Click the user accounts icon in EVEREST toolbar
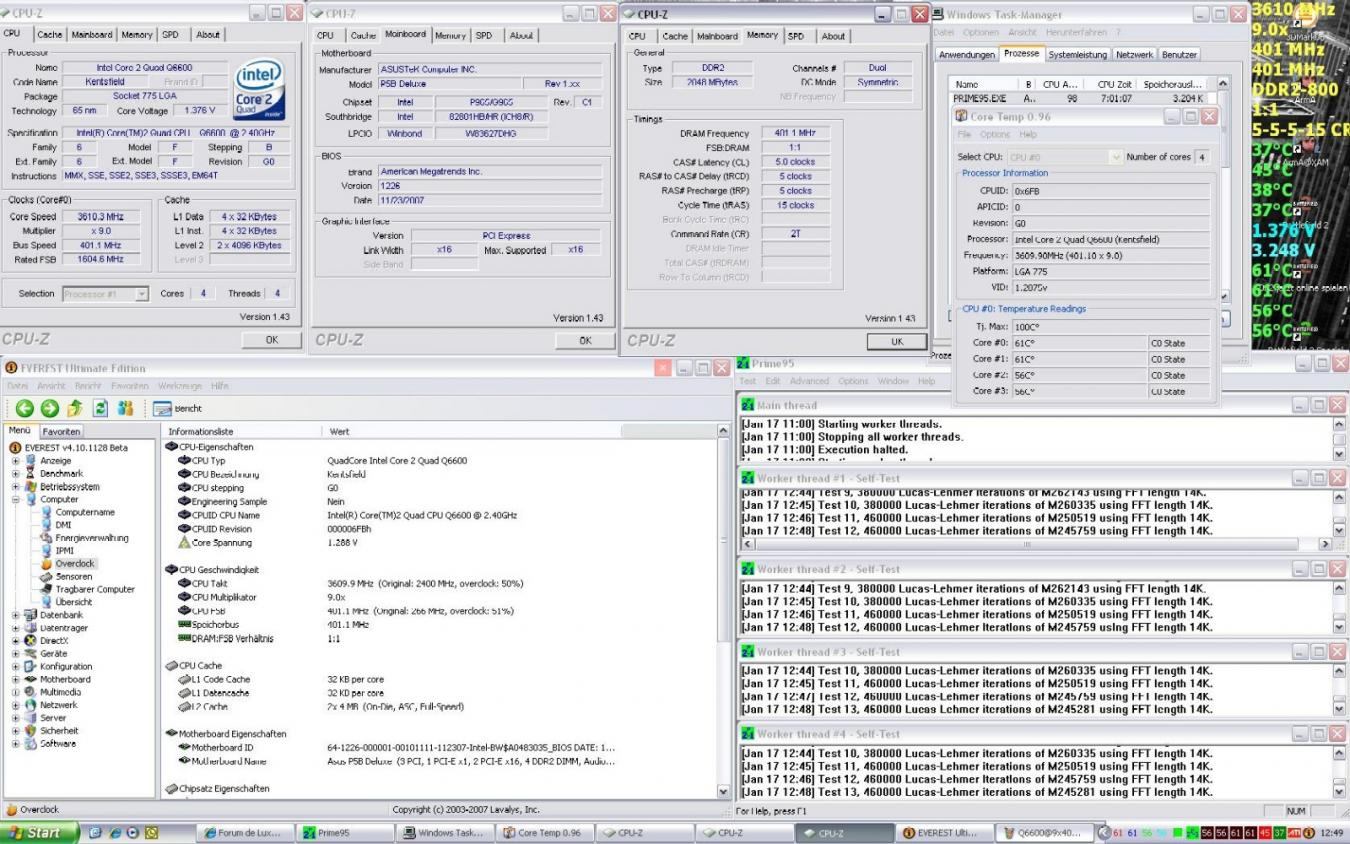1350x844 pixels. [126, 408]
